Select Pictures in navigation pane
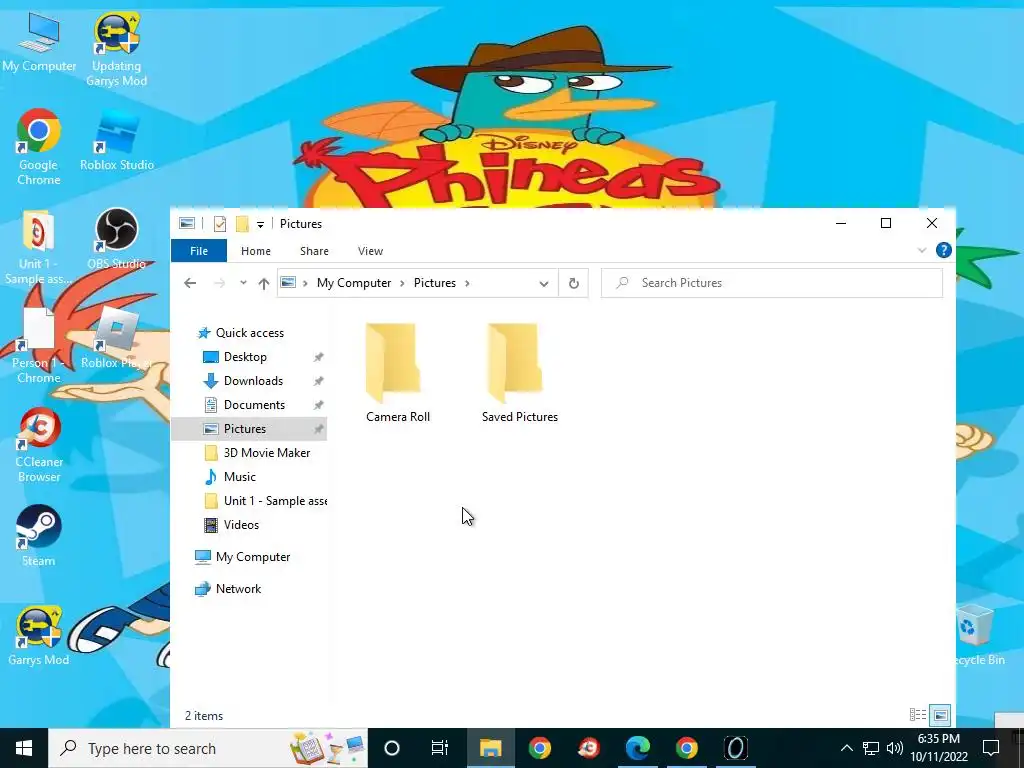The height and width of the screenshot is (768, 1024). point(244,429)
